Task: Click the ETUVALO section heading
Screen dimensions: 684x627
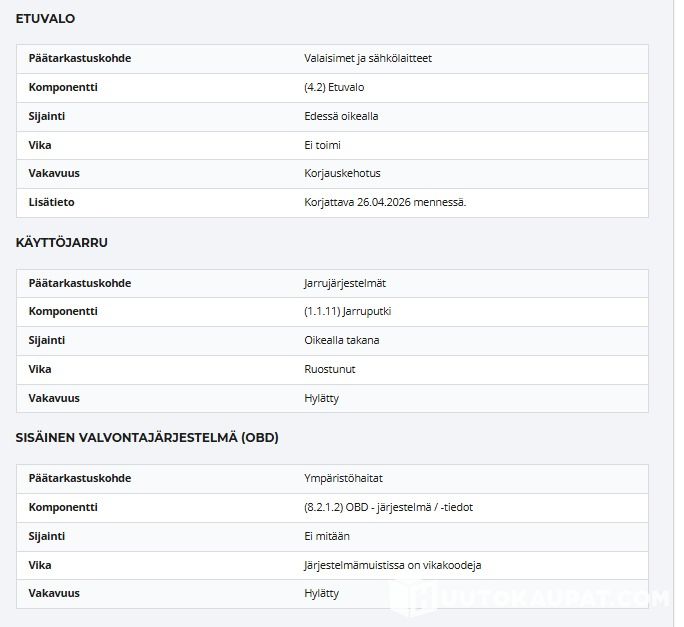Action: (45, 18)
